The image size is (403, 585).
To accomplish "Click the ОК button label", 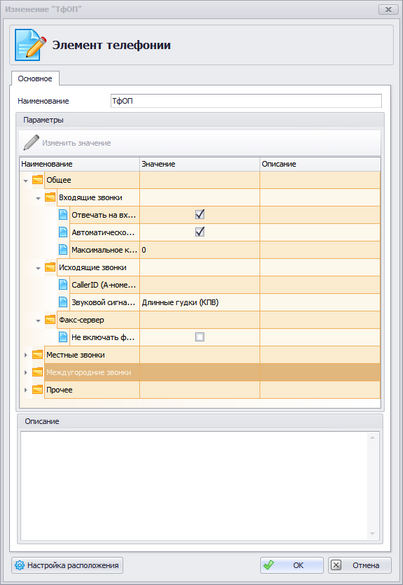I will click(x=298, y=565).
